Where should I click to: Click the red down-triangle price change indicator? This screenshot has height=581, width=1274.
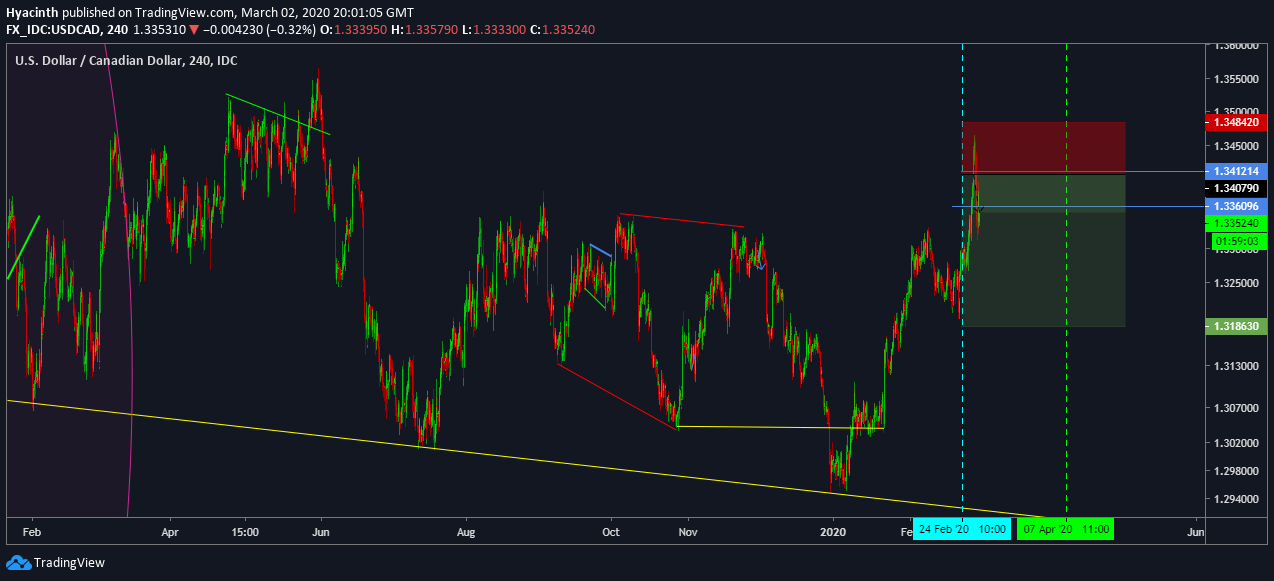(x=194, y=30)
